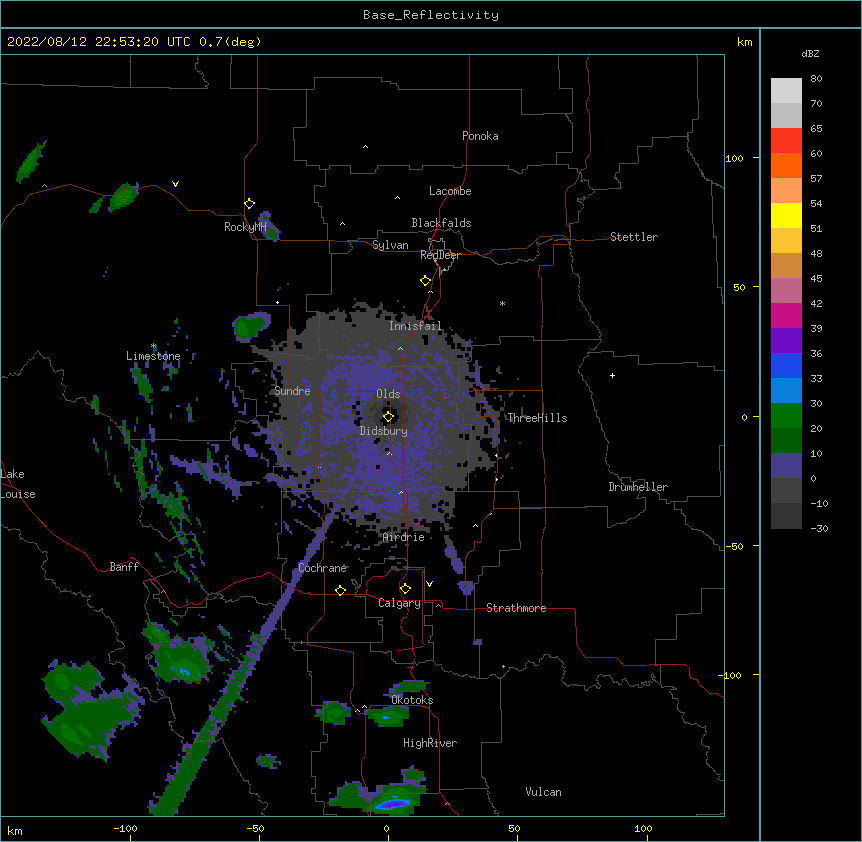Click the RedDeer city label

(x=440, y=255)
